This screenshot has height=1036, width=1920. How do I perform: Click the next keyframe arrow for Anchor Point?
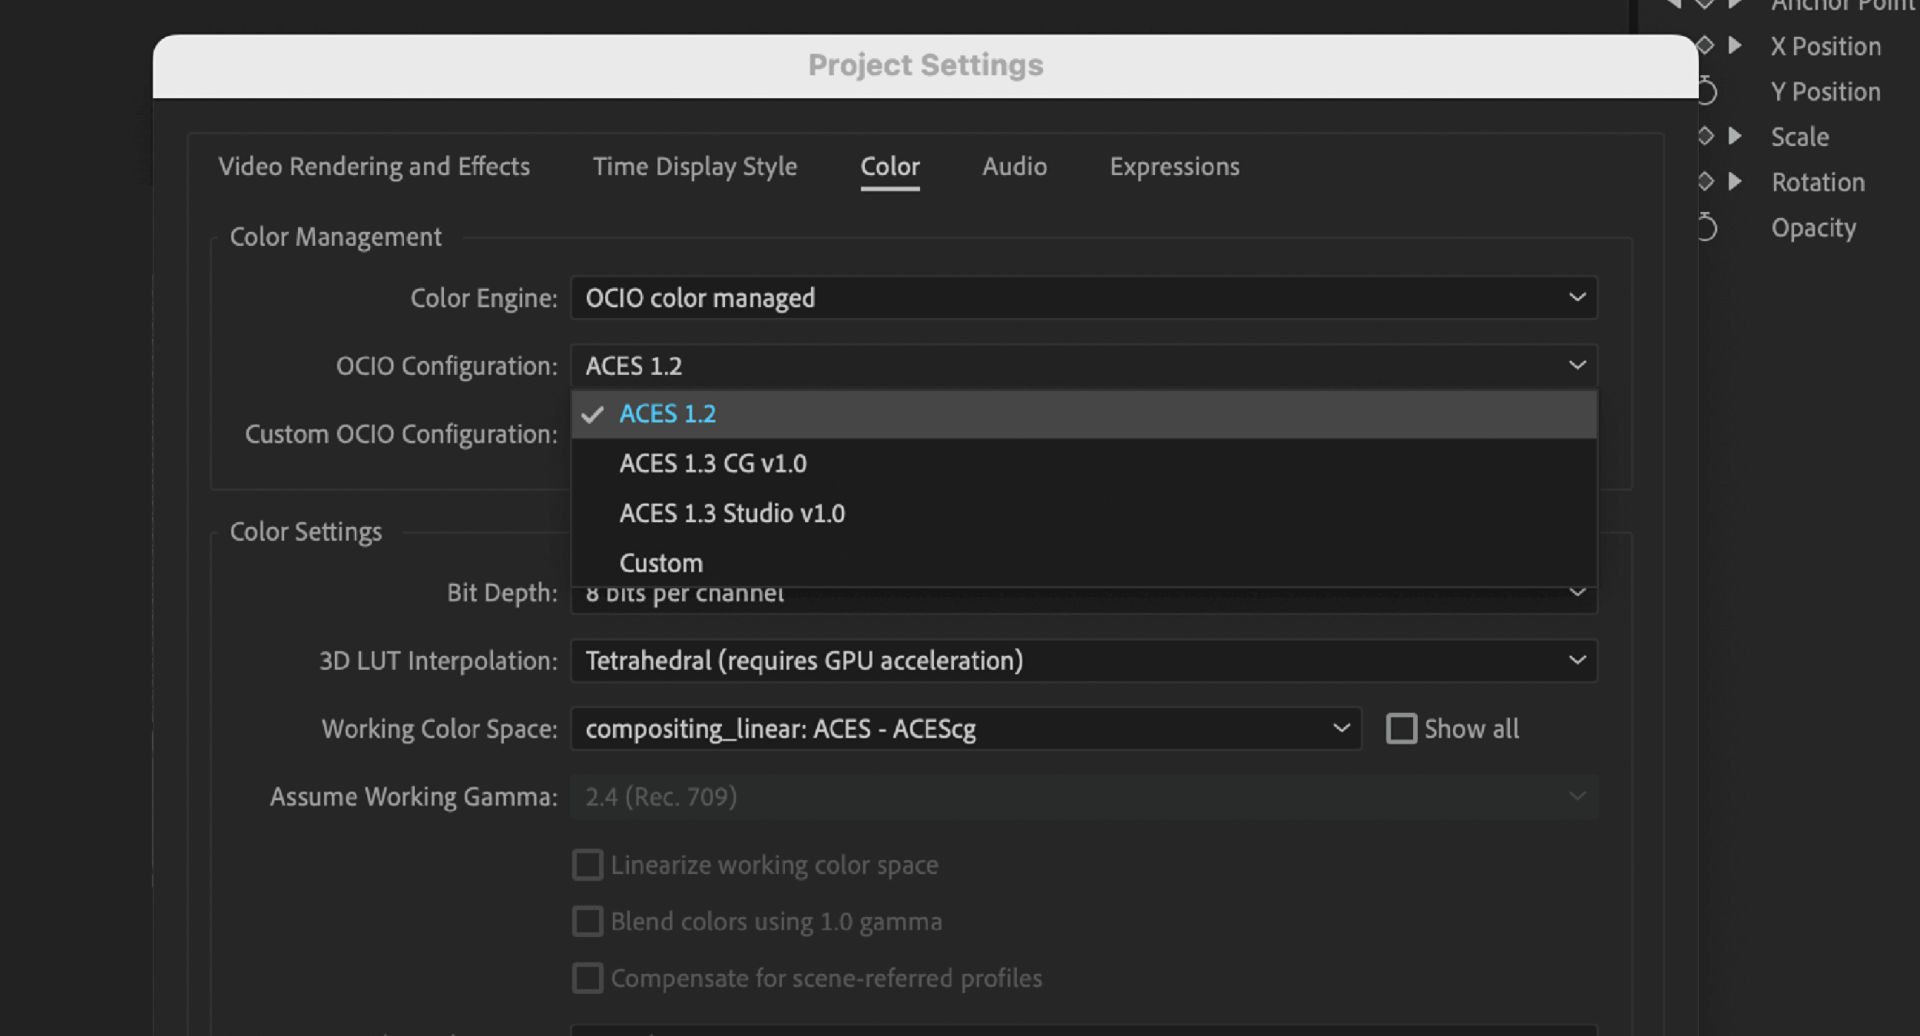1735,5
